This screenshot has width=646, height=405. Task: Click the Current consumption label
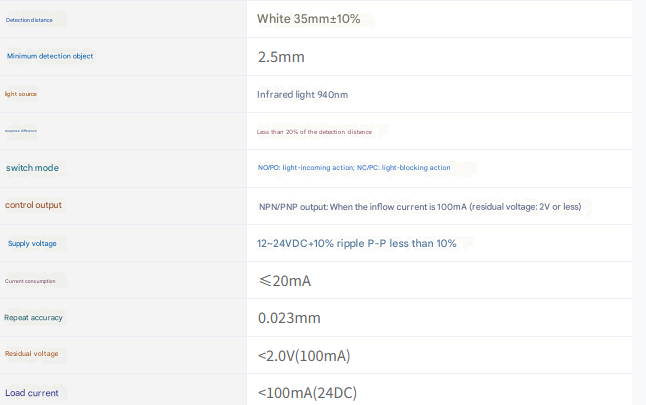30,281
